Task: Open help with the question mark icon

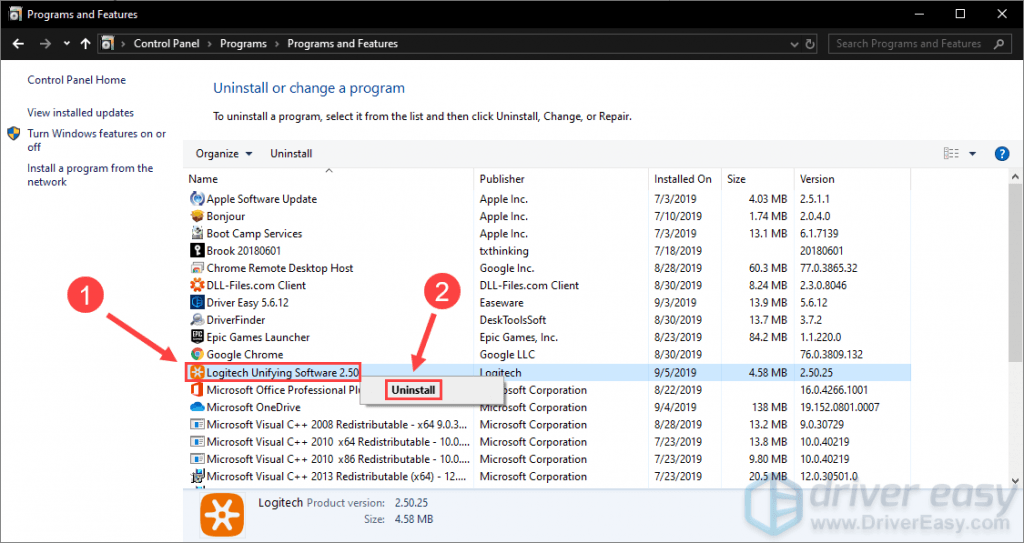Action: point(1001,154)
